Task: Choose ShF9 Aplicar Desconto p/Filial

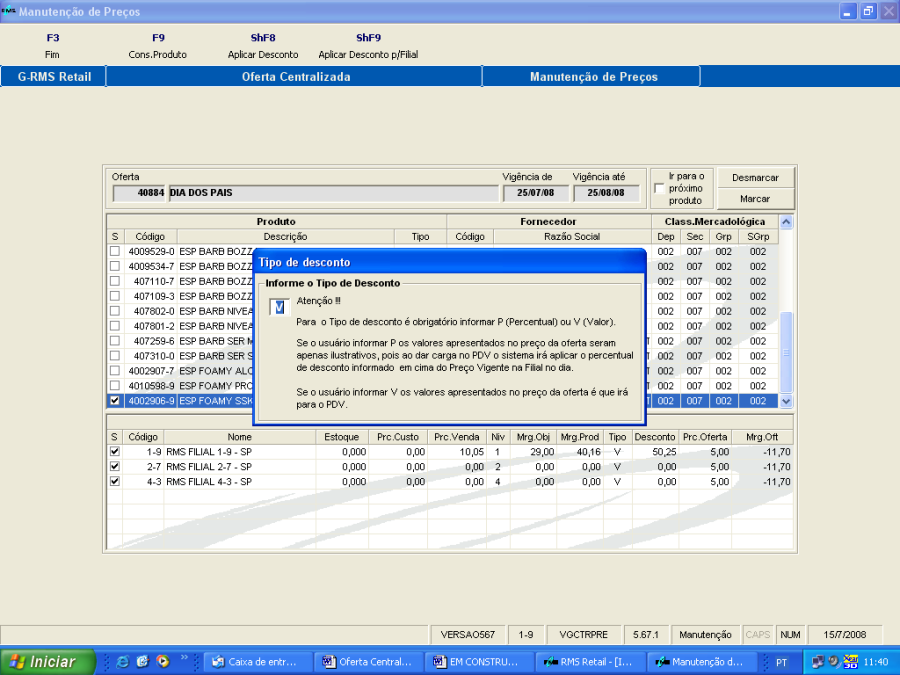Action: (368, 46)
